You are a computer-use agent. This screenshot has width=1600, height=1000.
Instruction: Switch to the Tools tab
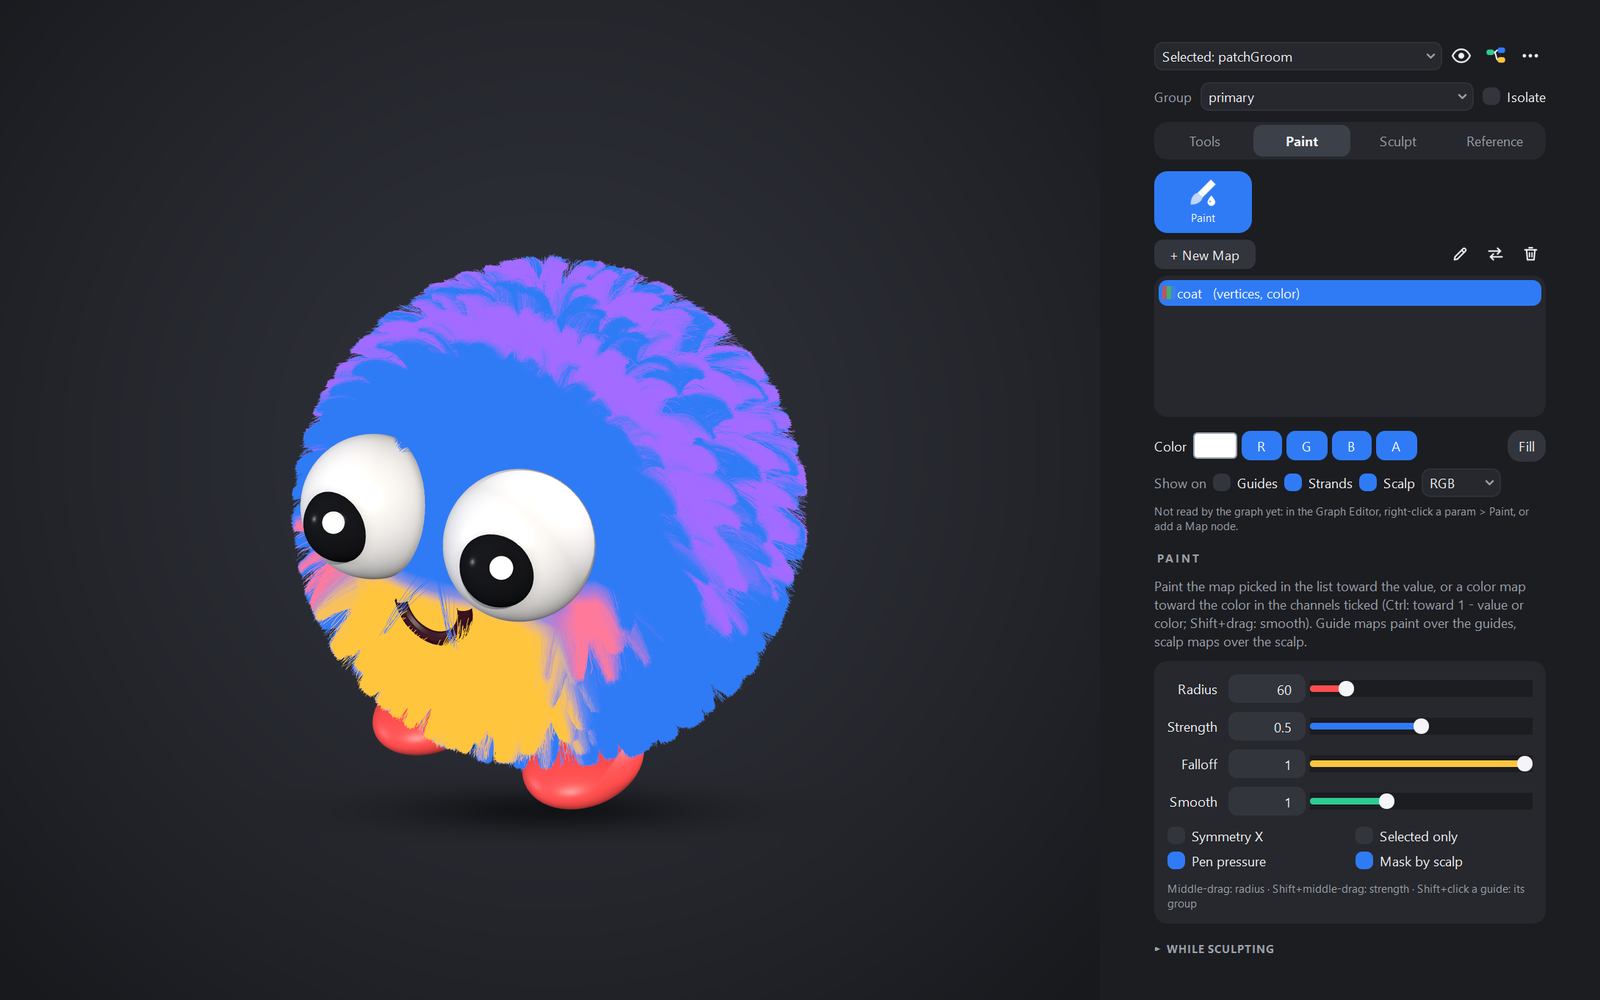(1204, 141)
